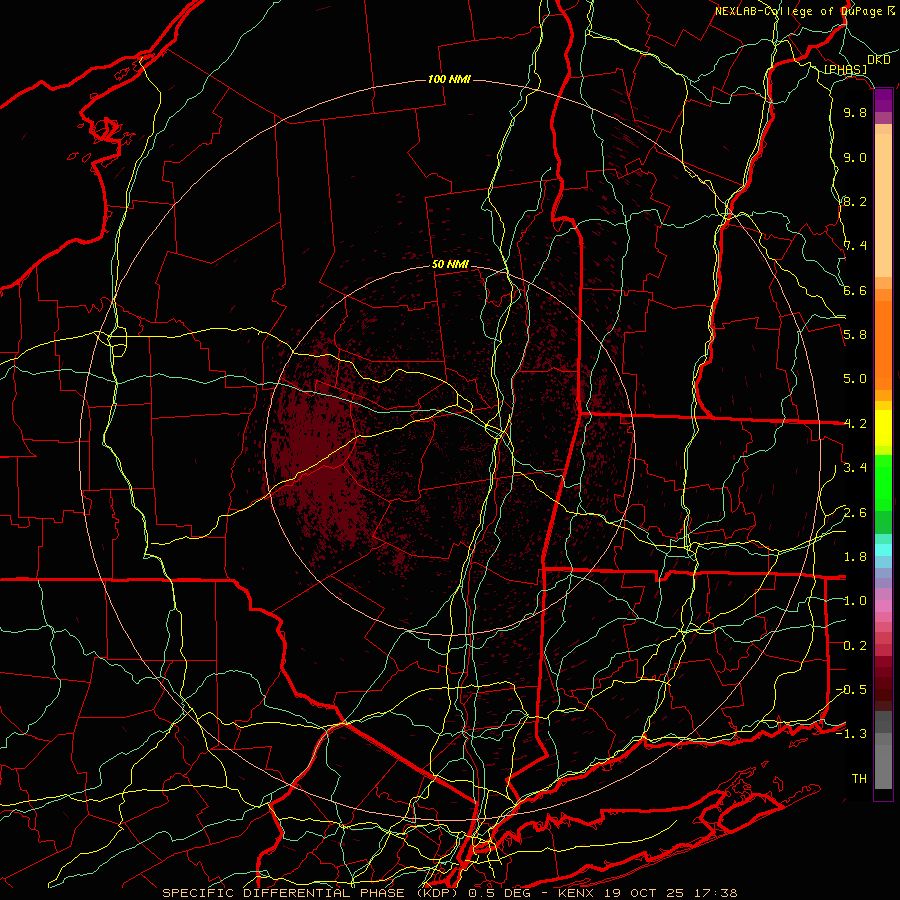The width and height of the screenshot is (900, 900).
Task: Click the 5.8 value on the color scale
Action: coord(855,335)
